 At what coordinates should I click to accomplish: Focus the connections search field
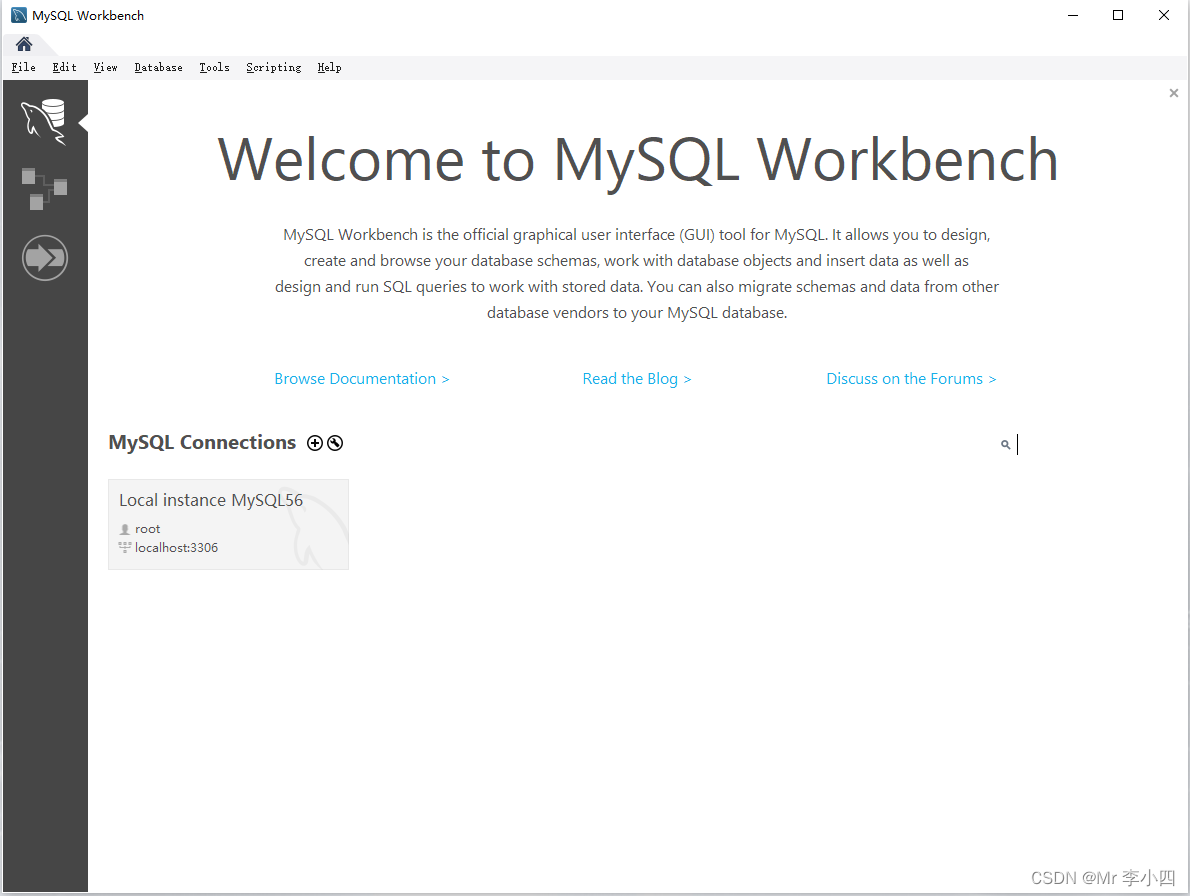[x=1085, y=445]
